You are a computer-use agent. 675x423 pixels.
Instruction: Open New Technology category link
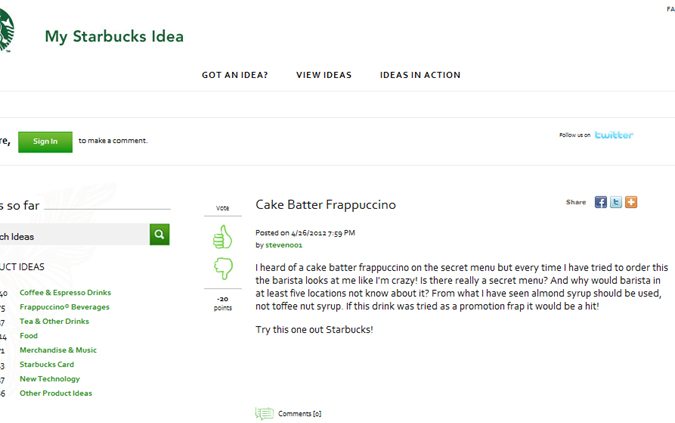50,379
